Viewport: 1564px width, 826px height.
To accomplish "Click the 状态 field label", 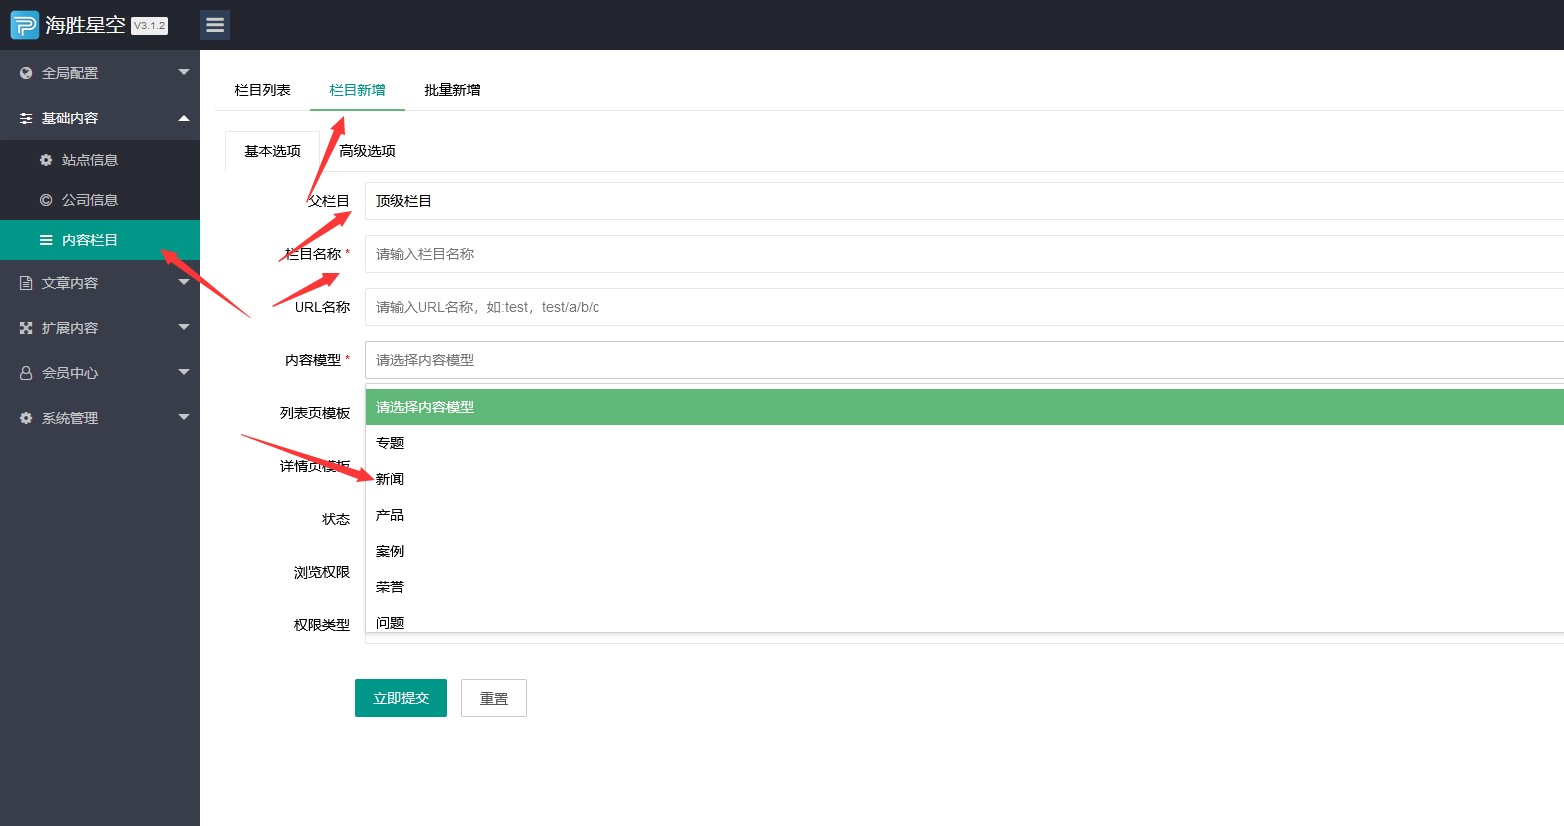I will [x=336, y=519].
